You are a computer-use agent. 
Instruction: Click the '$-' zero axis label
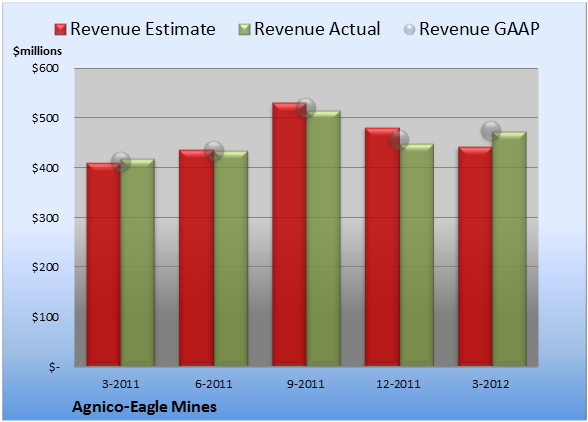54,367
